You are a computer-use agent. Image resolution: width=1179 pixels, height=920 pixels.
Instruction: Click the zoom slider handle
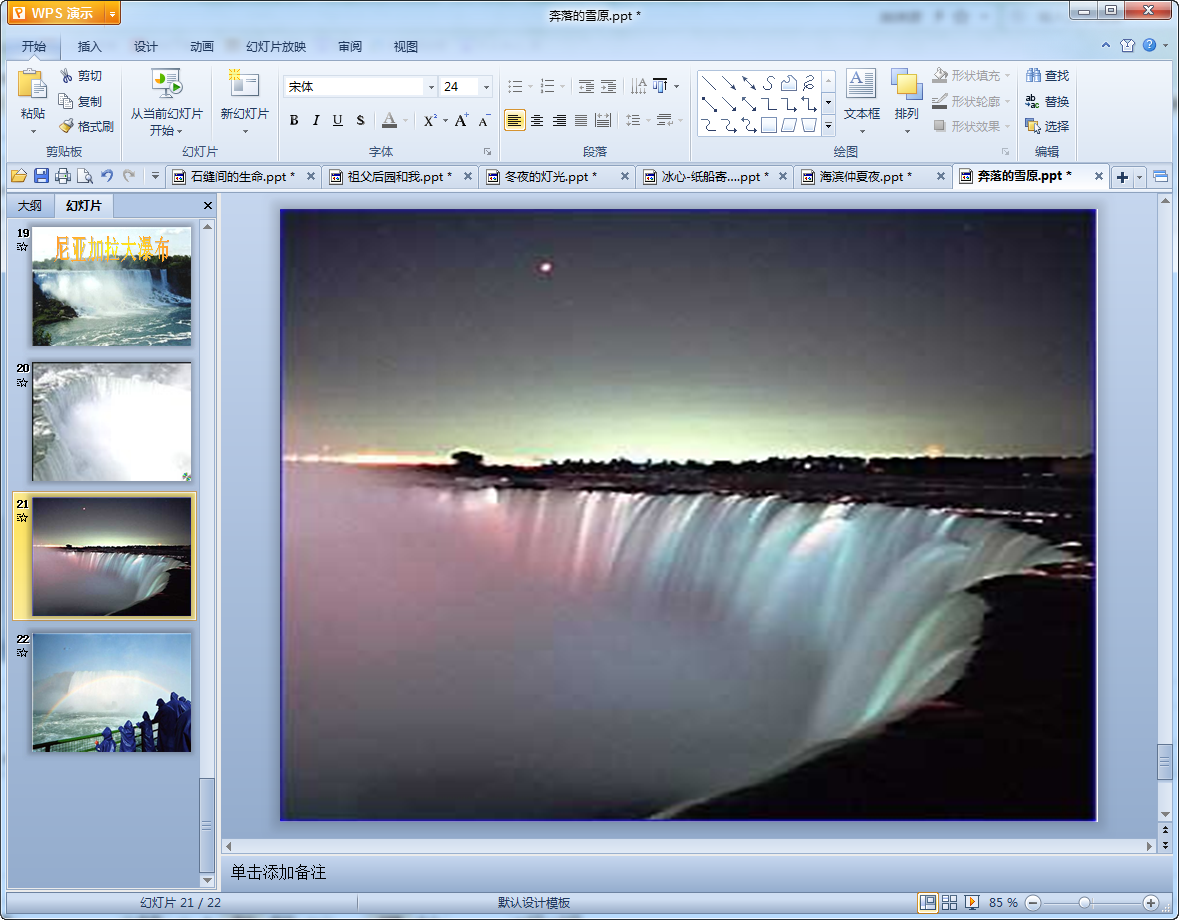1084,902
